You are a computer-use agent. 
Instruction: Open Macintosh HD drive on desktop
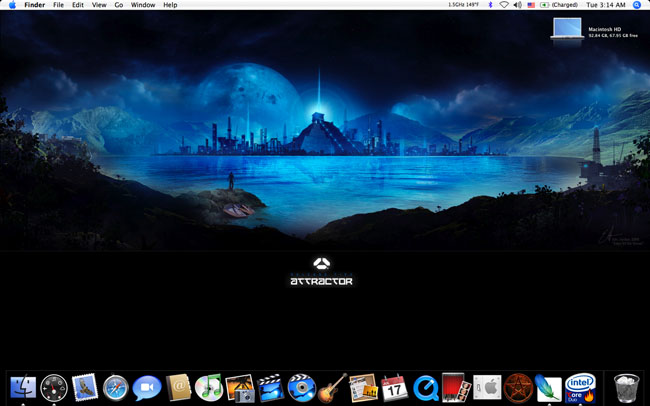tap(567, 29)
